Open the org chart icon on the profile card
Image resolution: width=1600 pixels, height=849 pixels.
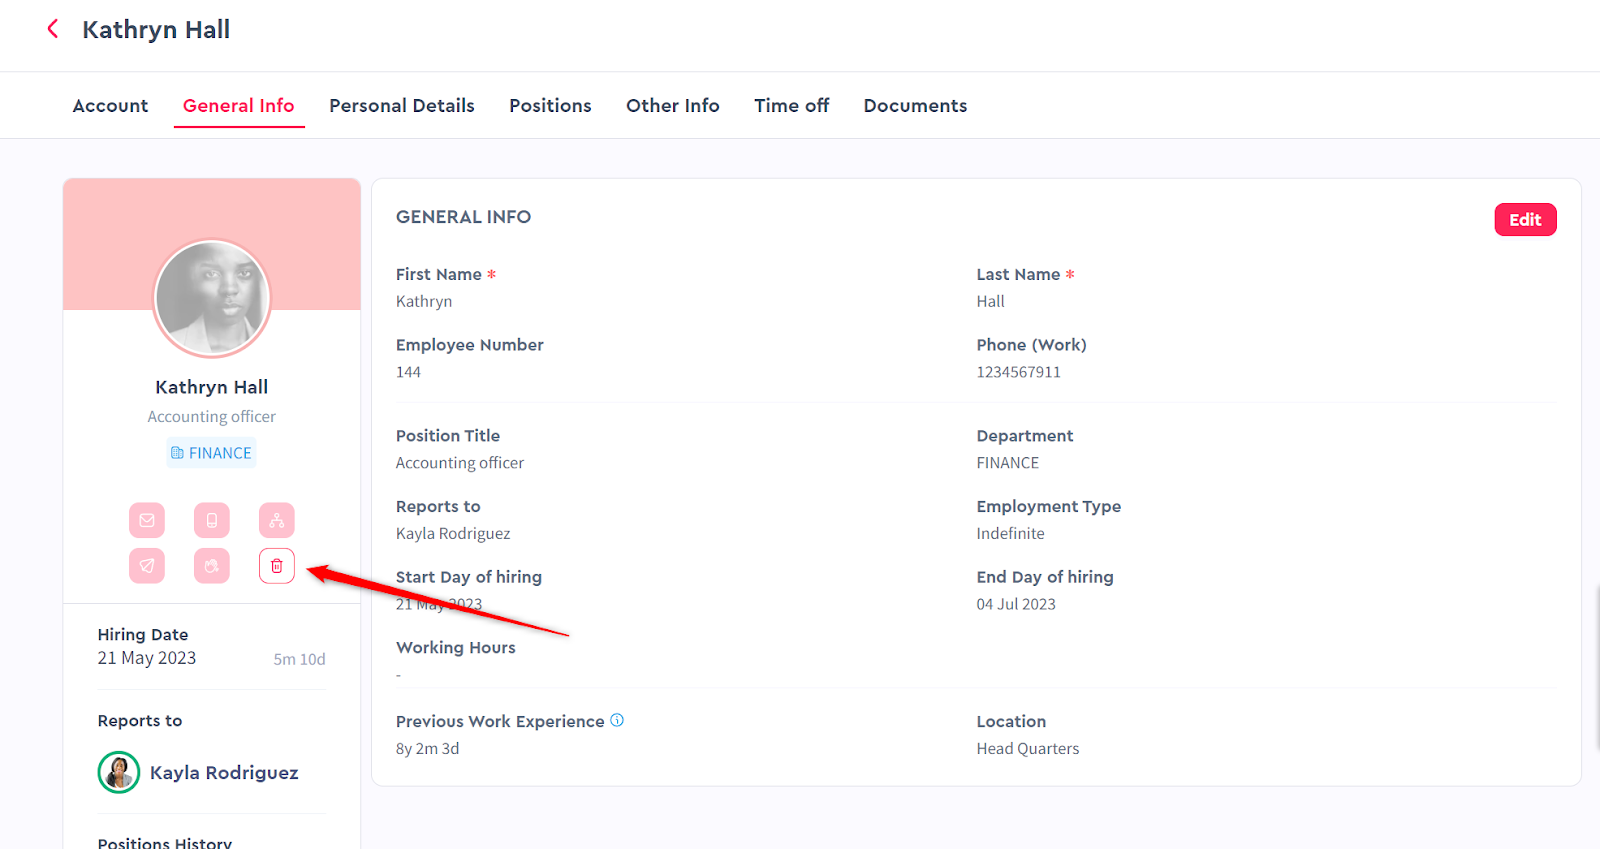277,520
